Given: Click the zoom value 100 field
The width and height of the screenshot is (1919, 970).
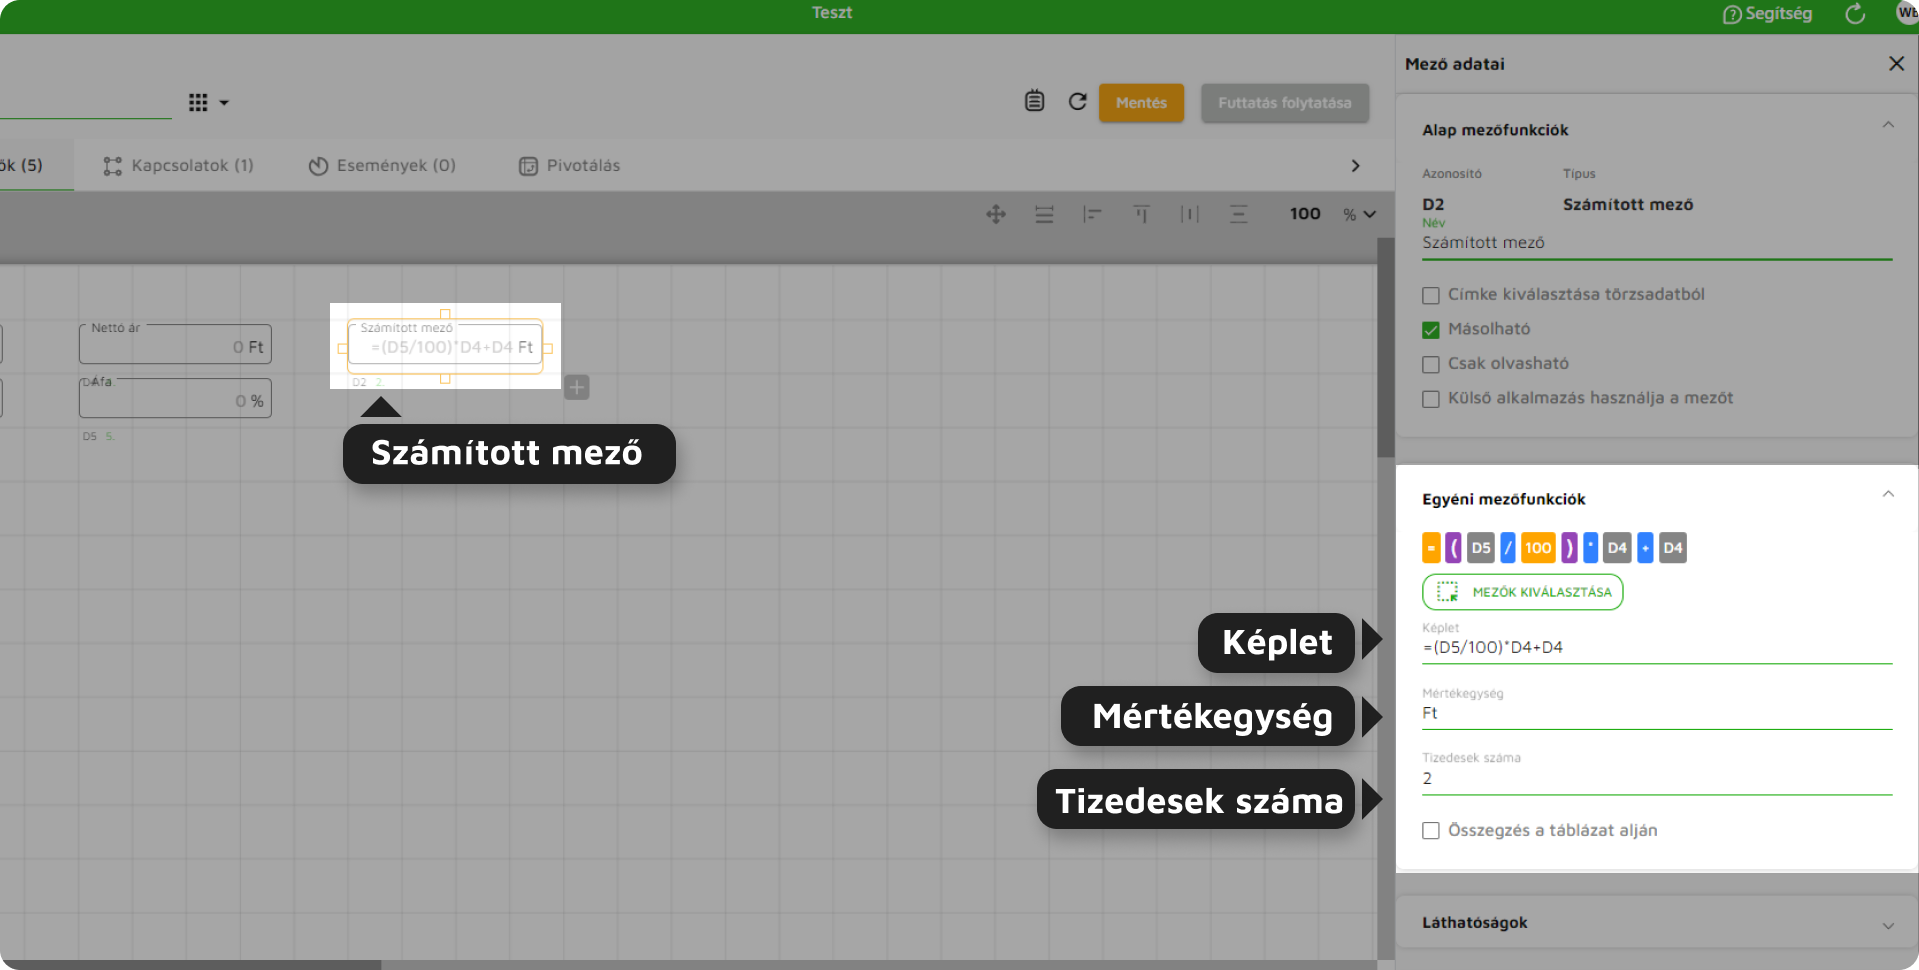Looking at the screenshot, I should [x=1305, y=214].
